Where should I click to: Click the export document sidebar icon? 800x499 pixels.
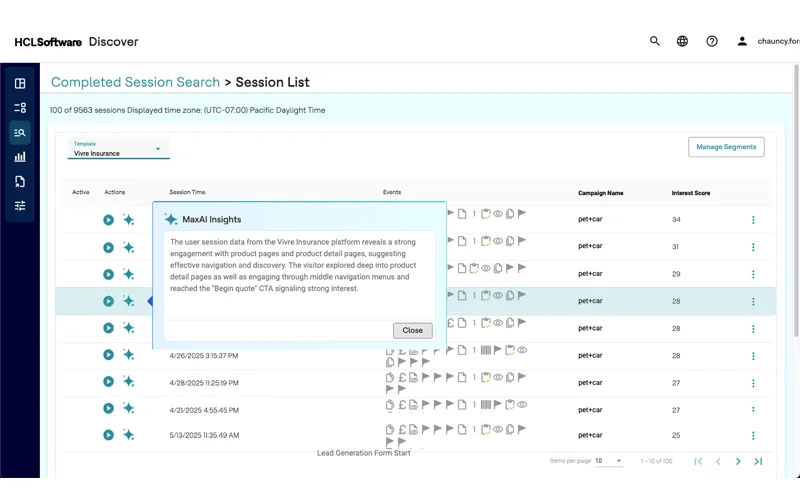[20, 181]
